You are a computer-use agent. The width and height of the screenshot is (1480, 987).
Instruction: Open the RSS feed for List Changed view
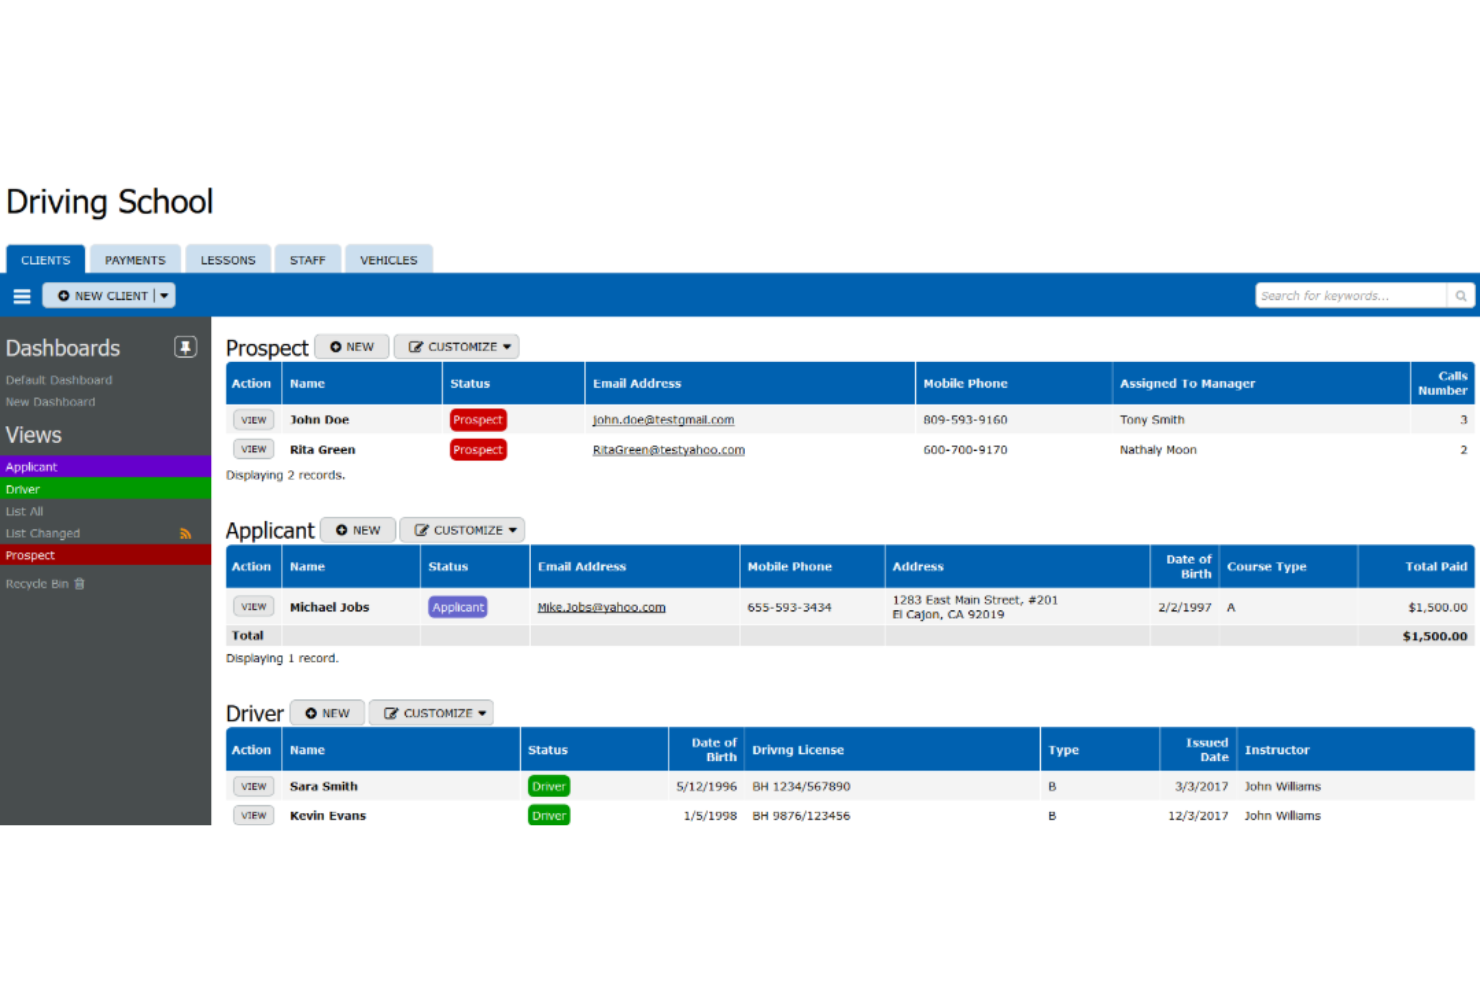click(185, 533)
